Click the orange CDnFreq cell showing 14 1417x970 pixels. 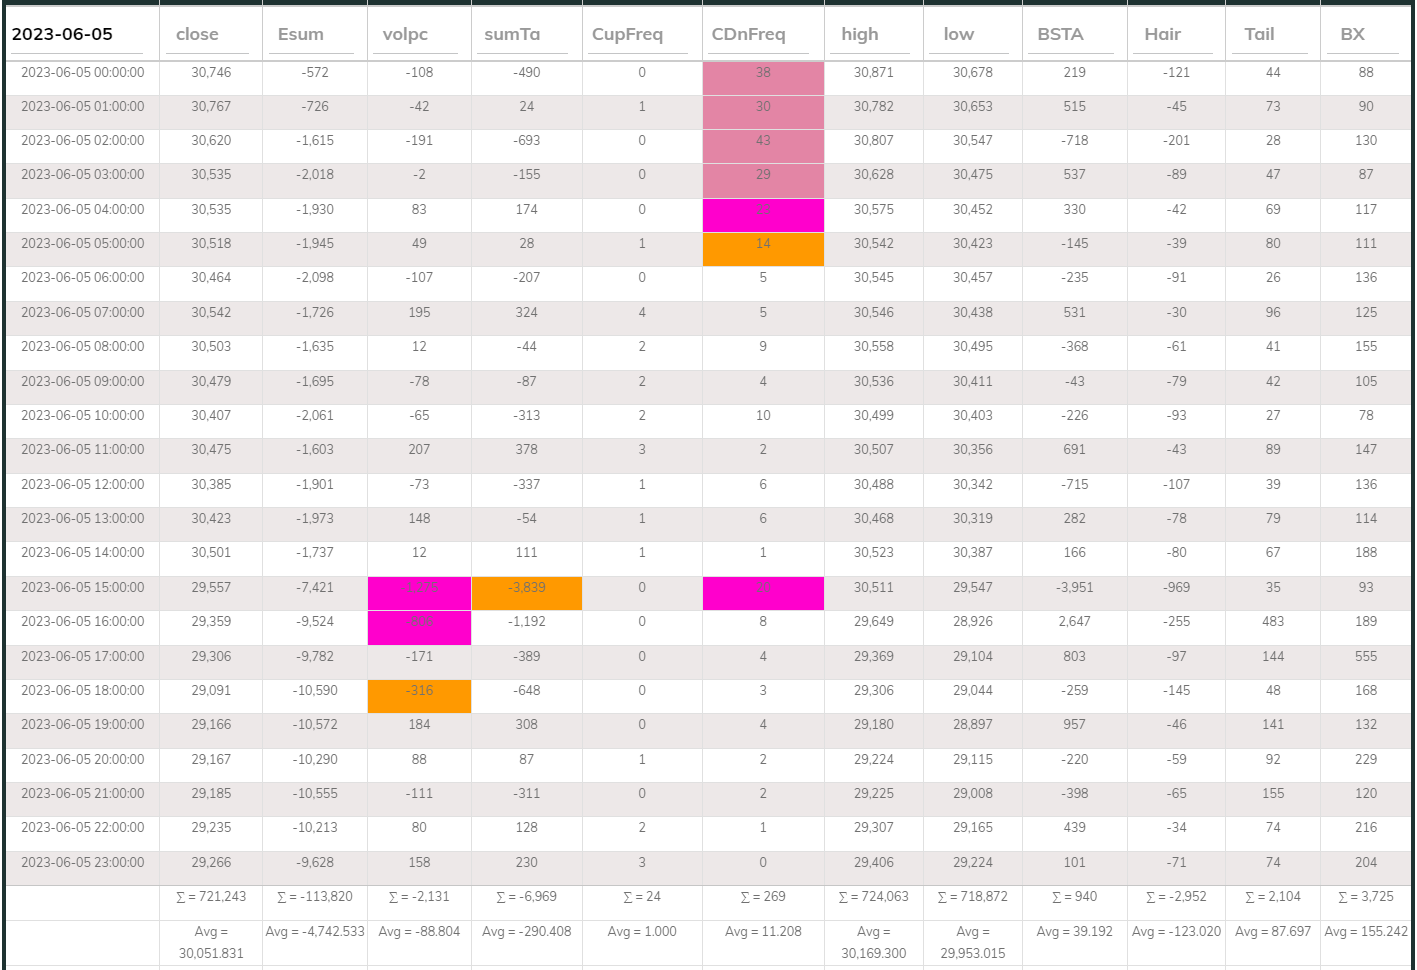click(763, 248)
